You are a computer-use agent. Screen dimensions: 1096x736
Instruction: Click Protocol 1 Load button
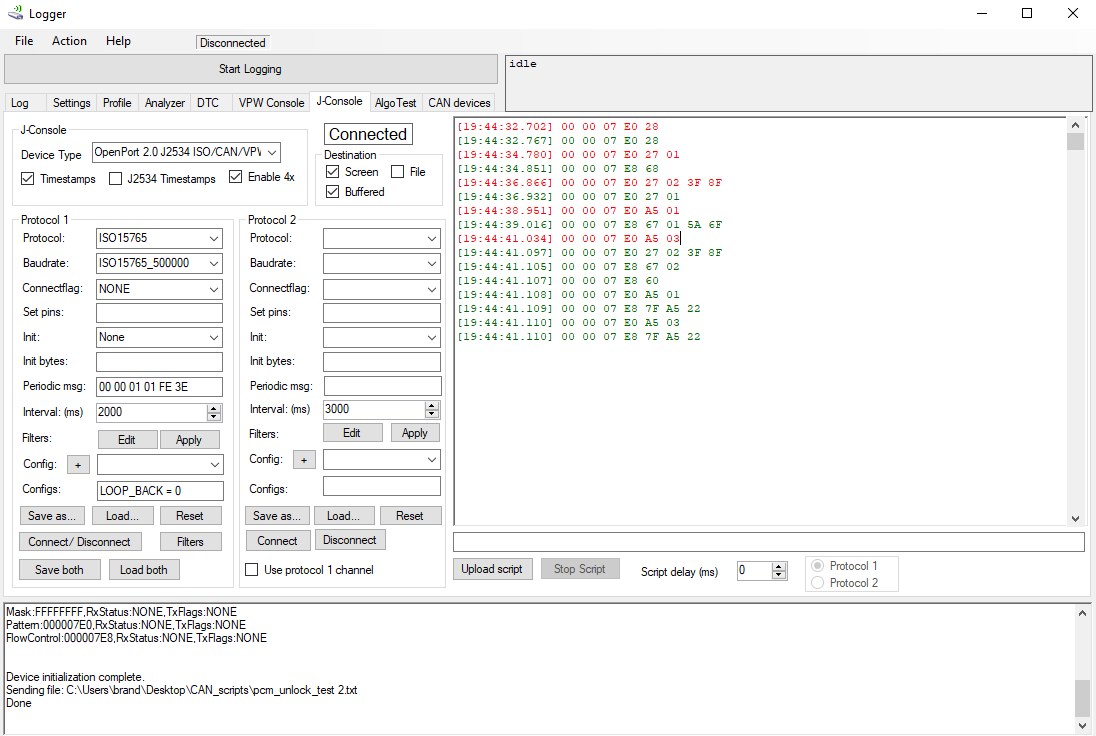pyautogui.click(x=122, y=516)
